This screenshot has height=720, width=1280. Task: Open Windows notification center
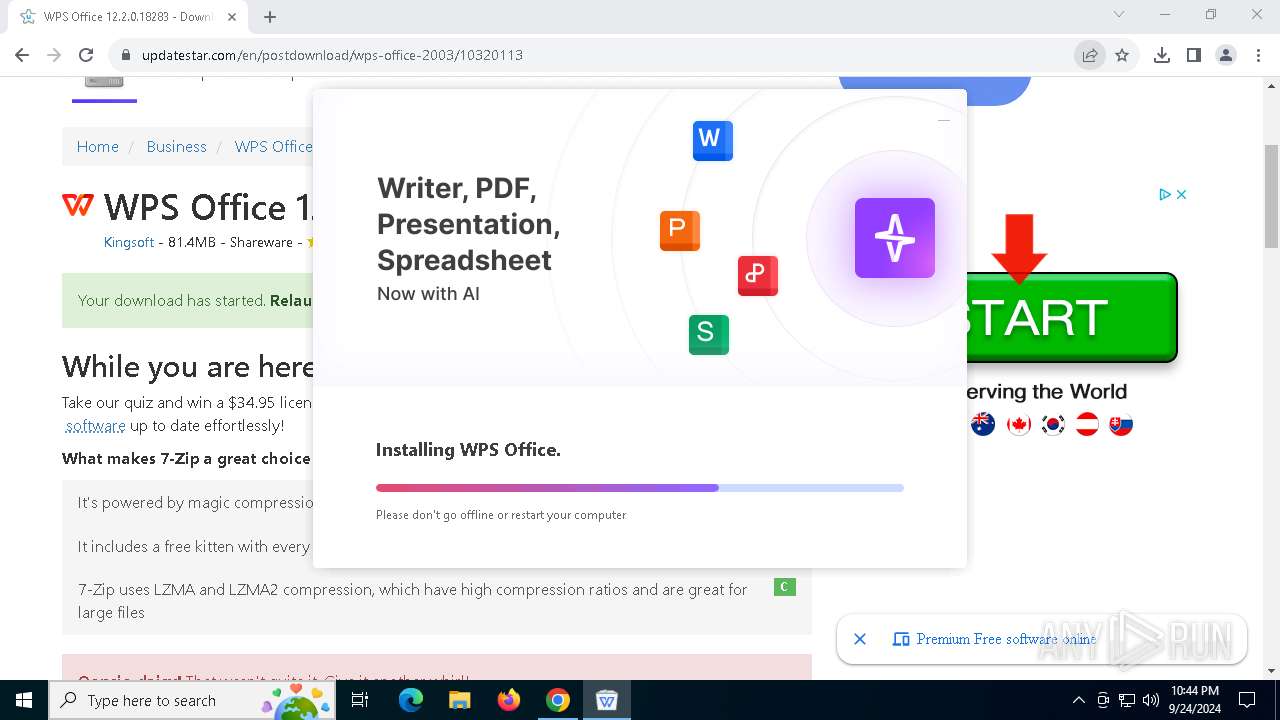click(x=1247, y=700)
